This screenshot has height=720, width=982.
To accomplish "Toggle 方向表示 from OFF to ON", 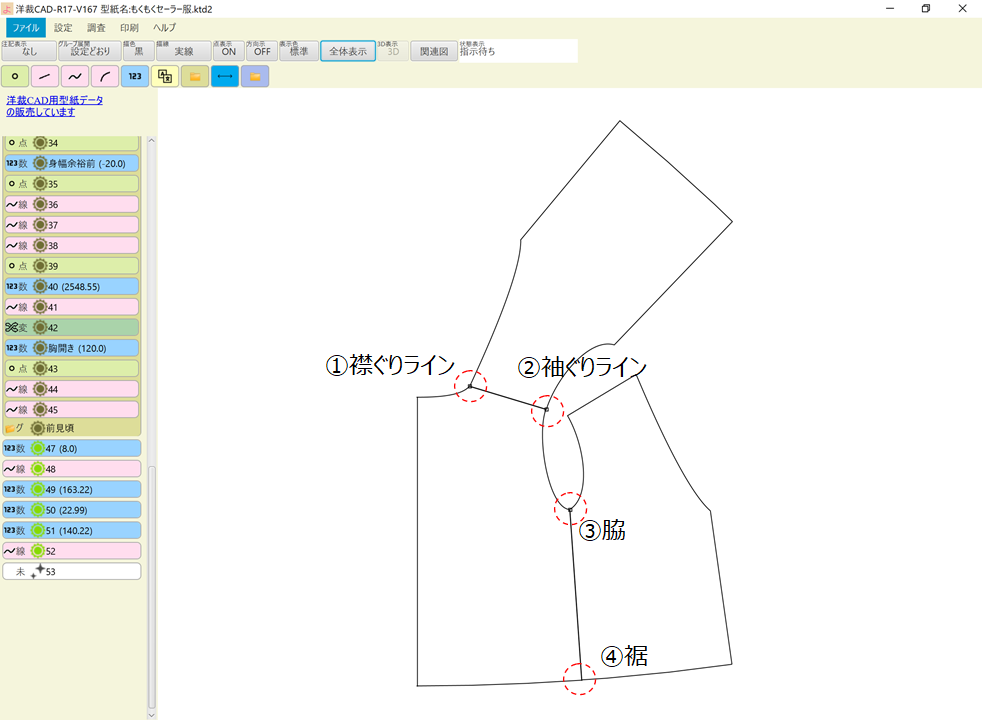I will click(261, 50).
